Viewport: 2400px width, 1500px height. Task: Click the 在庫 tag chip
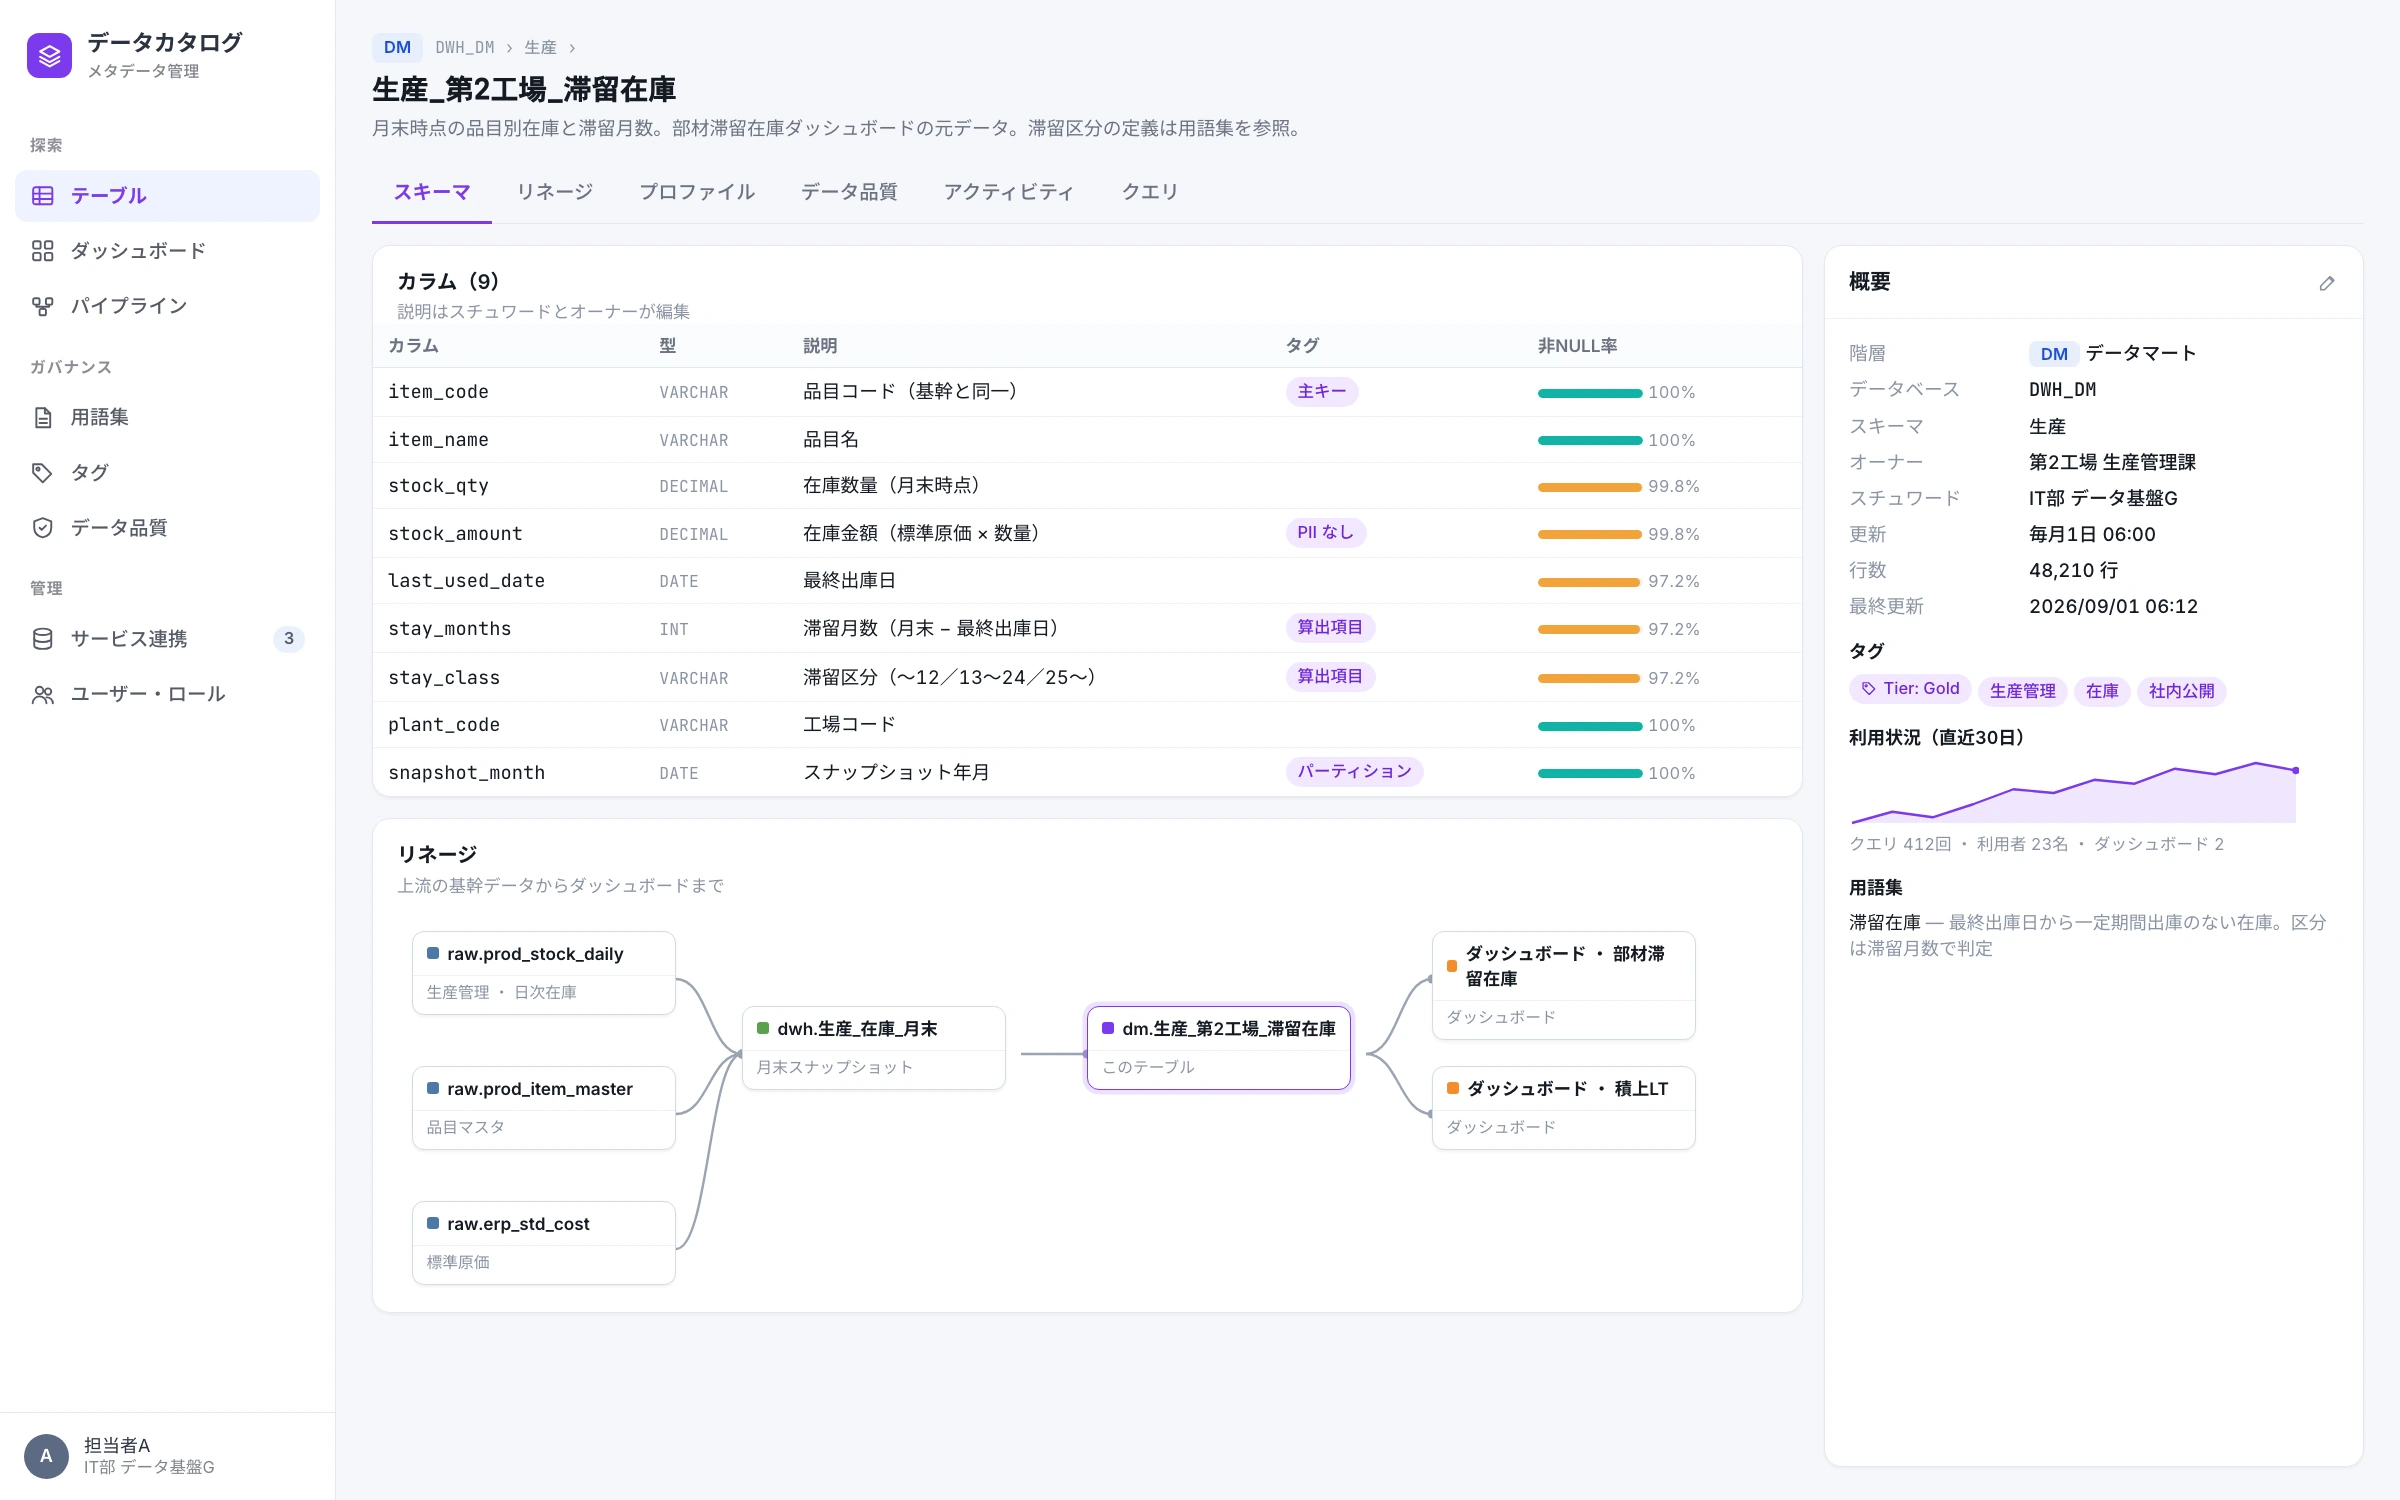coord(2102,690)
